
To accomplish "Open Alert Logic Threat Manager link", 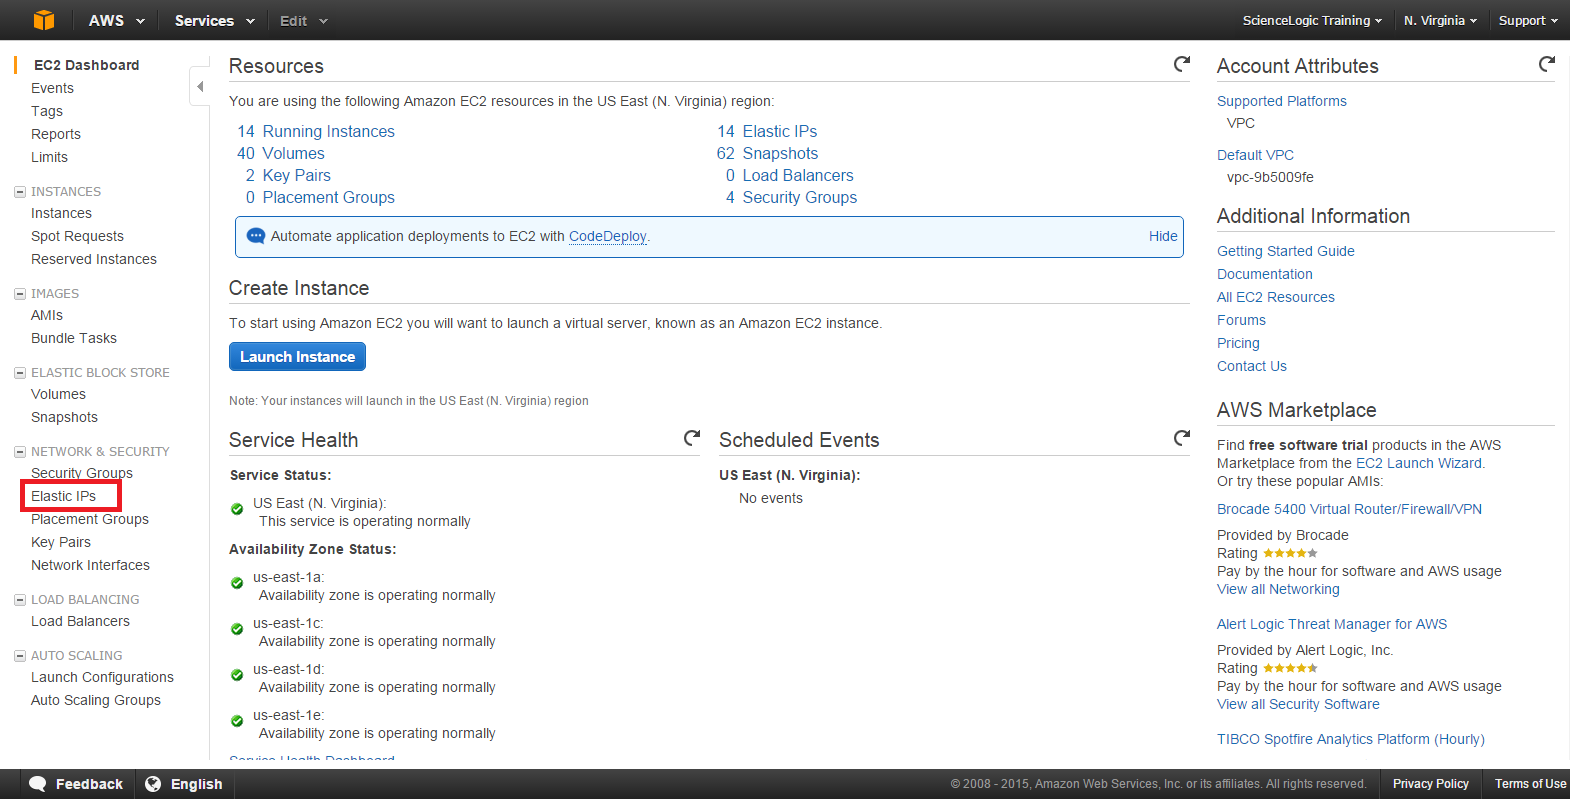I will [x=1332, y=624].
